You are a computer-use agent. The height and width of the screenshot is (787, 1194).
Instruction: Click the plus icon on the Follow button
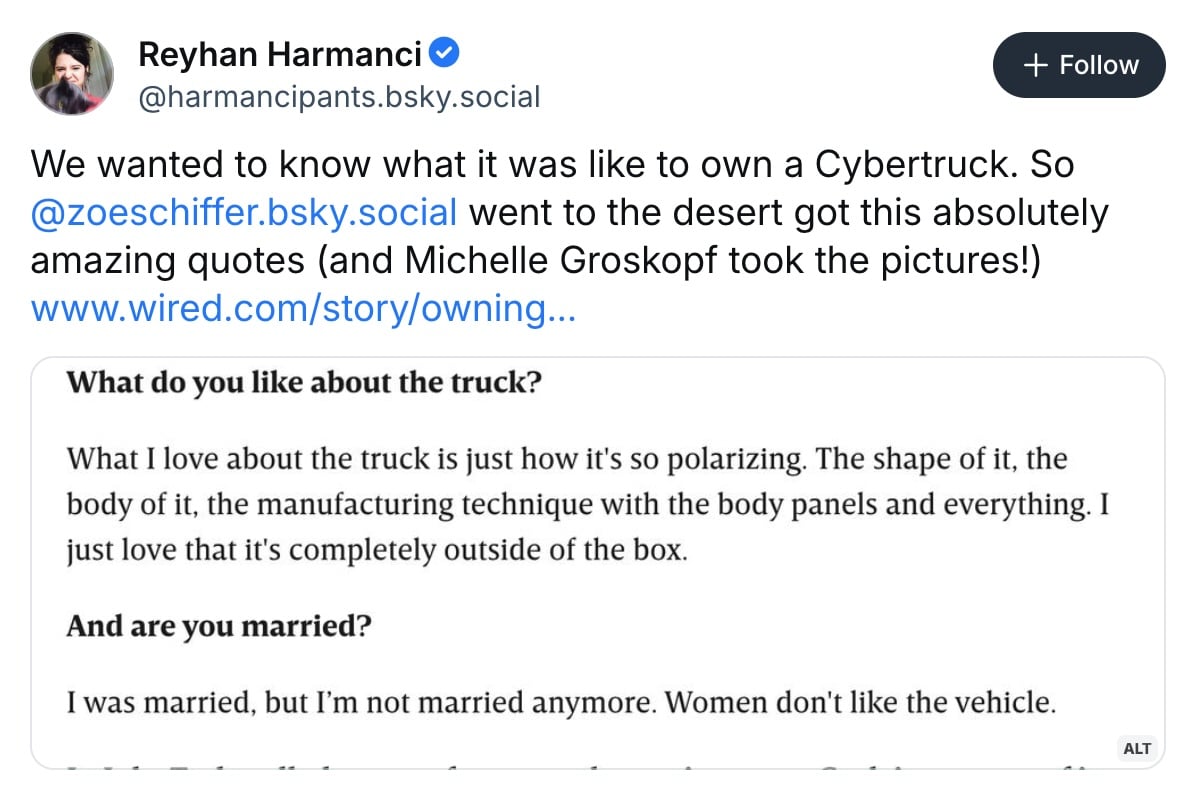click(x=1037, y=65)
